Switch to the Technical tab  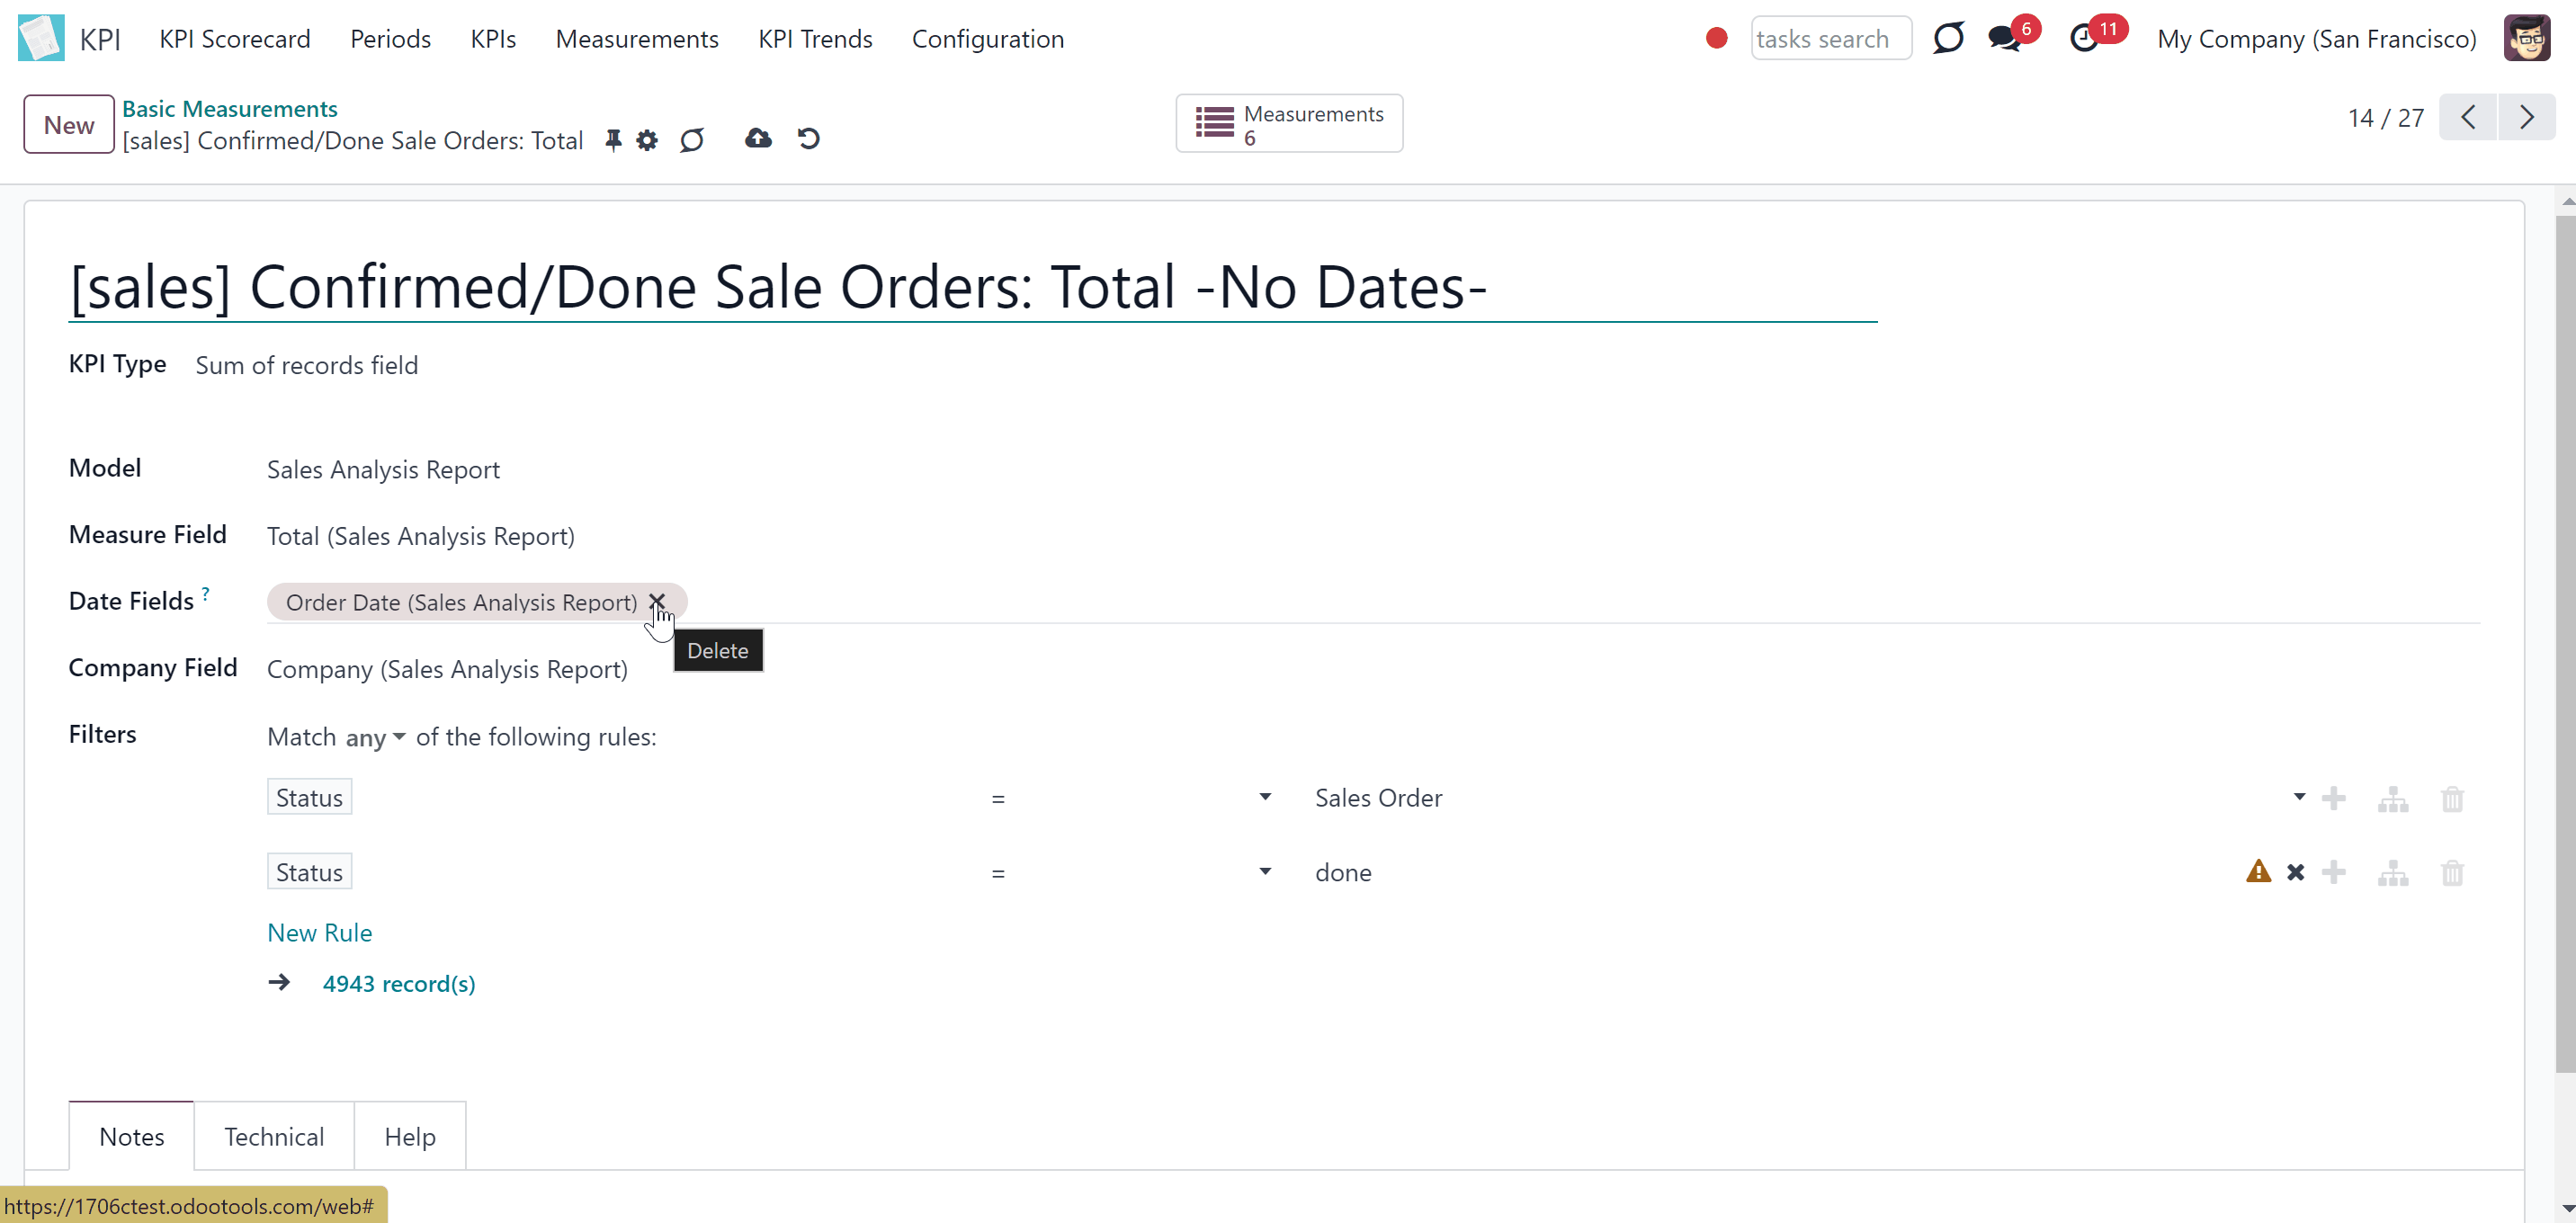[x=274, y=1137]
